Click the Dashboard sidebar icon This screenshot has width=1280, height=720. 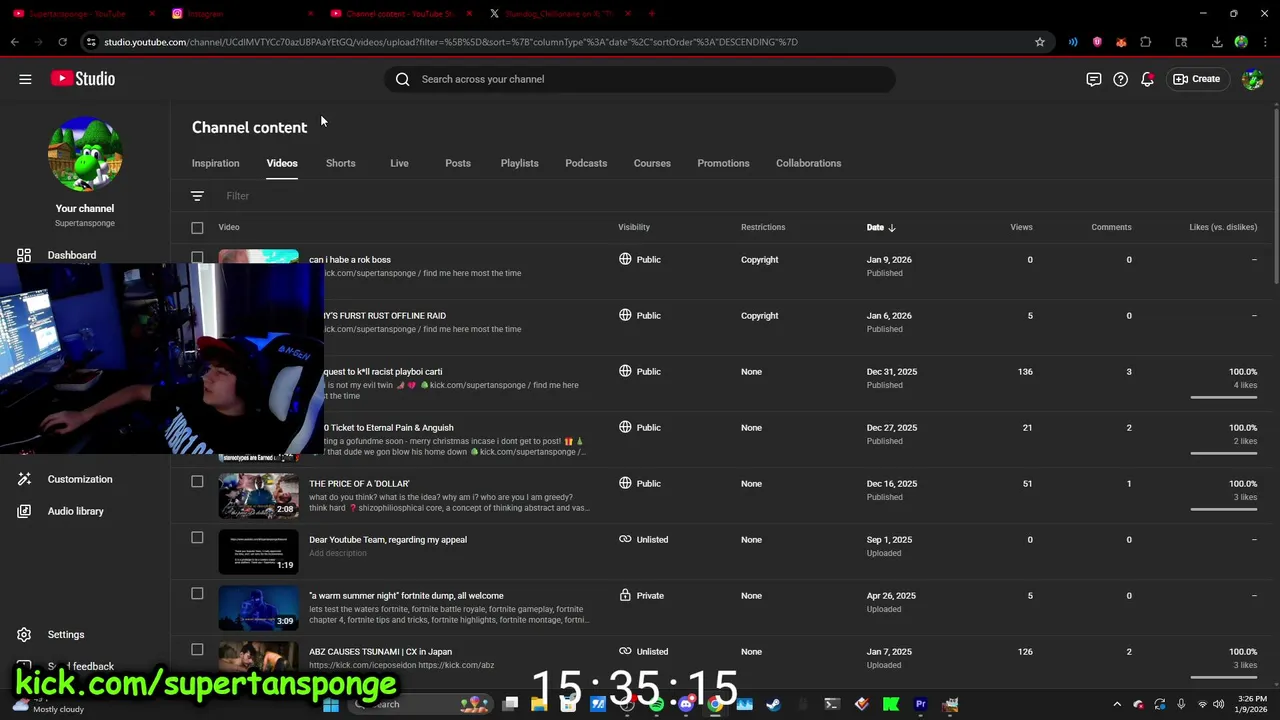24,255
